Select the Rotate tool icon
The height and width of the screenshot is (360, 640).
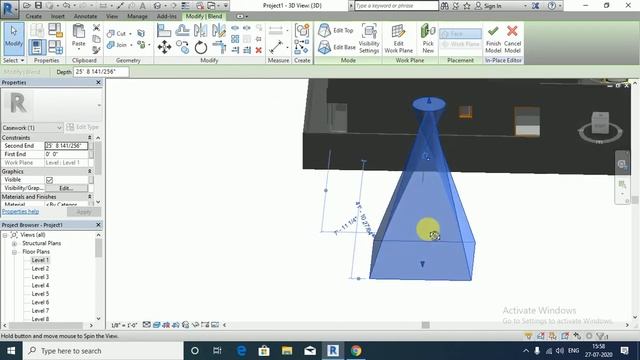tap(200, 48)
